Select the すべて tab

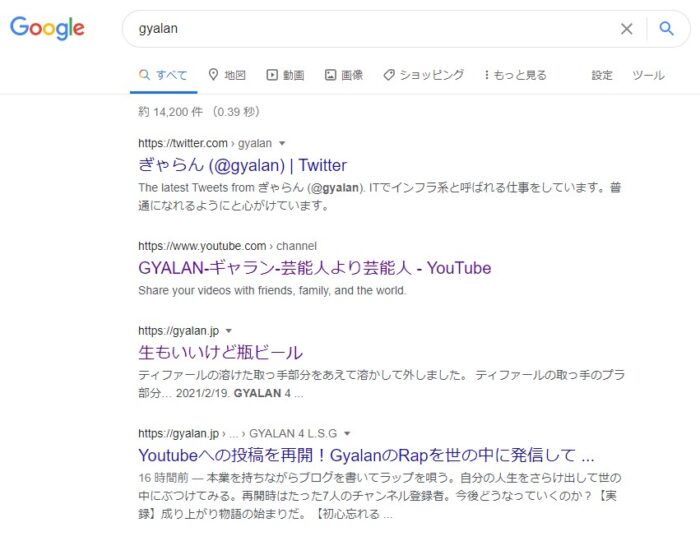coord(163,75)
